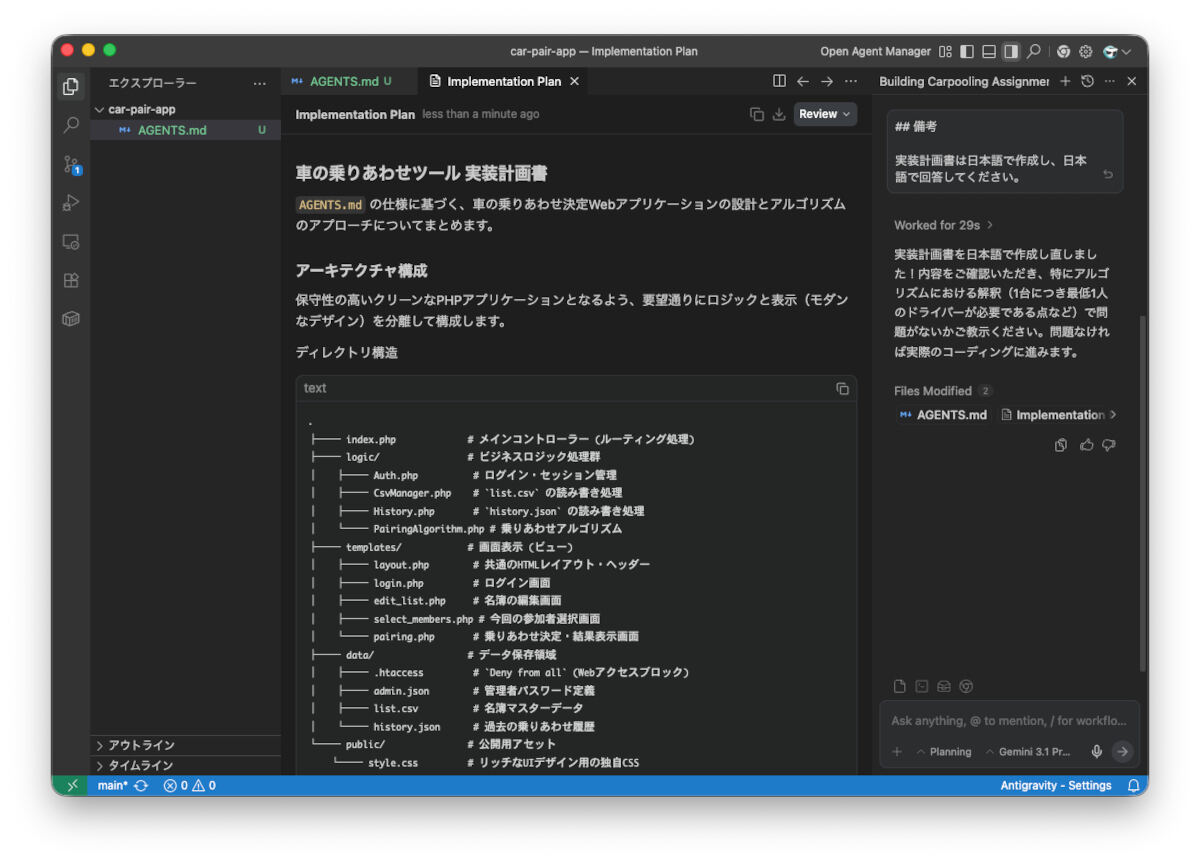The width and height of the screenshot is (1200, 864).
Task: Click the file icon above chat input
Action: [900, 686]
